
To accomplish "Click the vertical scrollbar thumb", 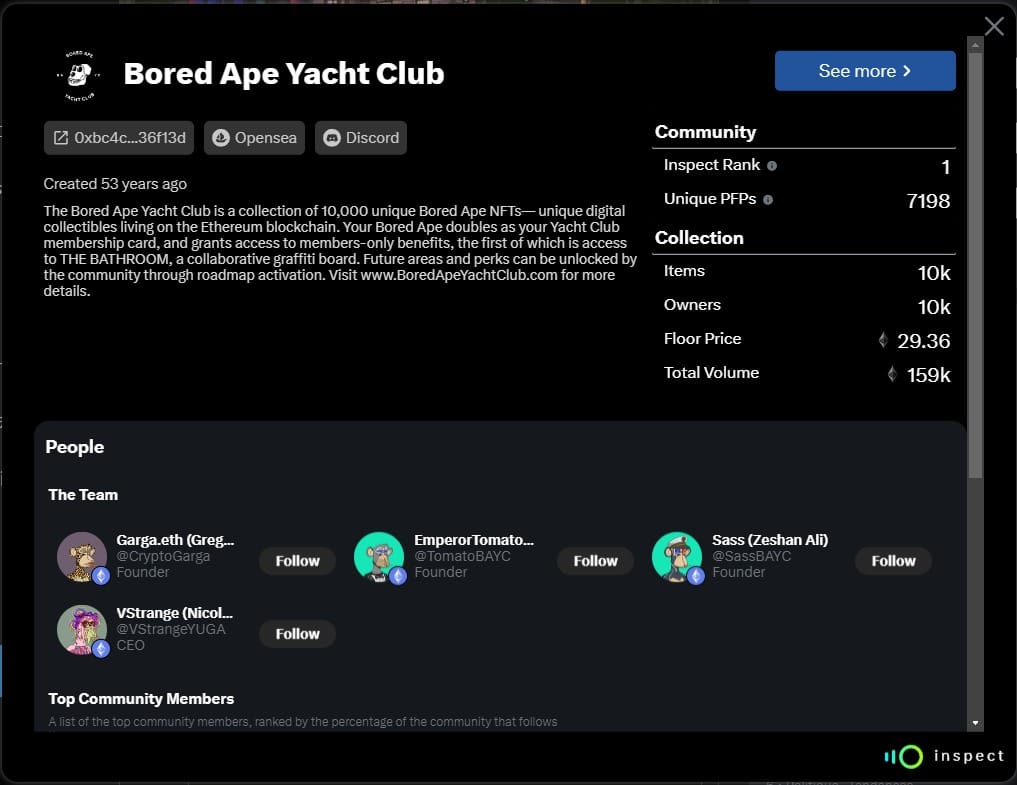I will click(975, 265).
